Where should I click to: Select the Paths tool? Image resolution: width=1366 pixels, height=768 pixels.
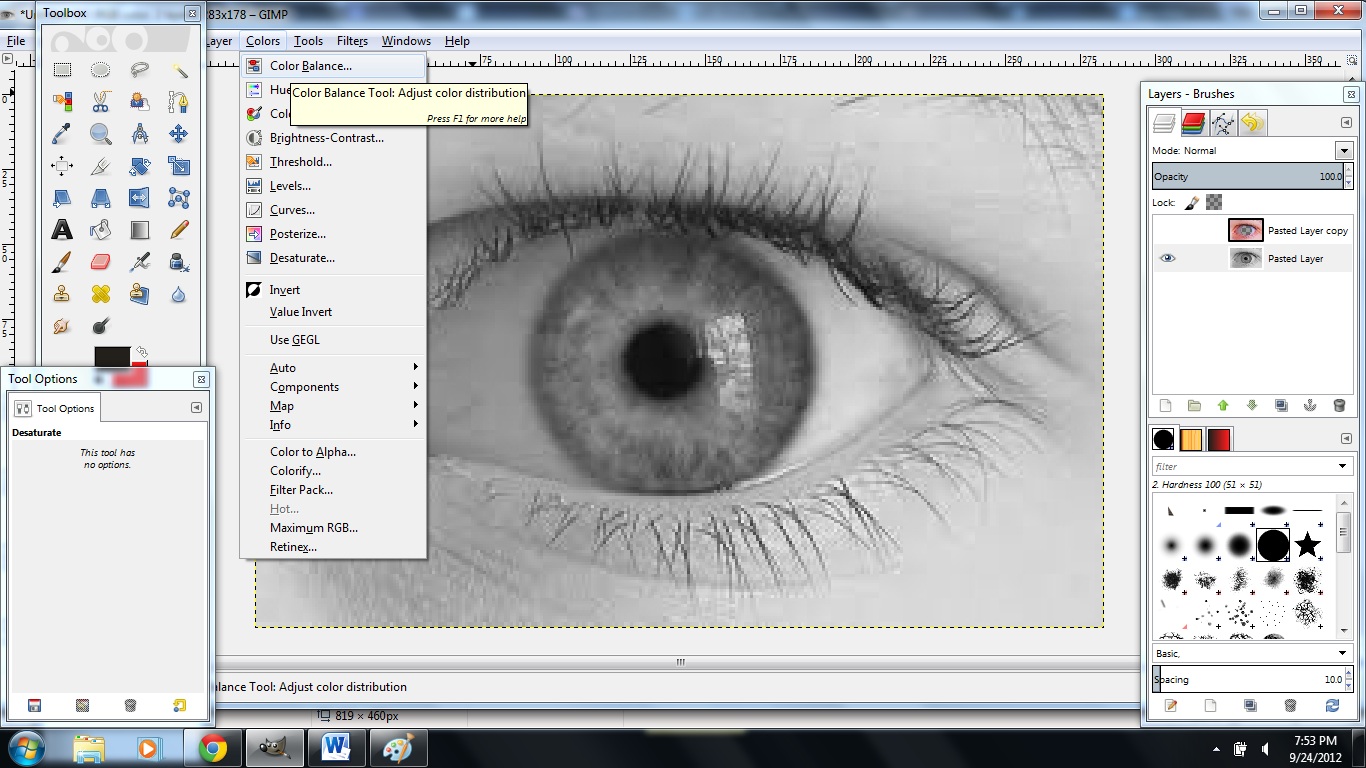179,102
